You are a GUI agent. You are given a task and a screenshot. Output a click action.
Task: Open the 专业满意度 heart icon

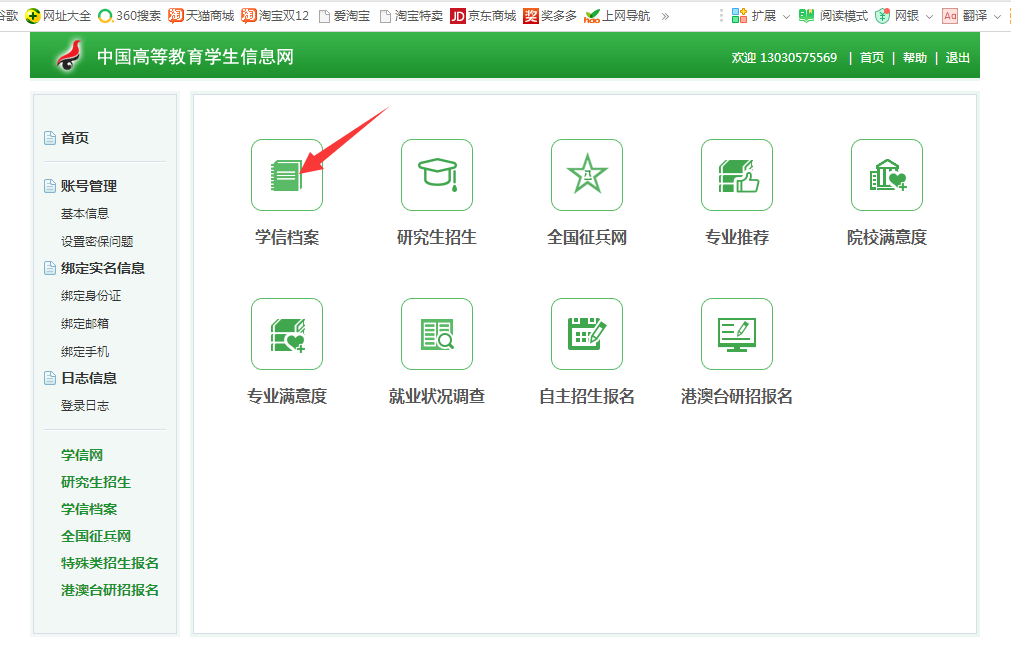click(287, 334)
